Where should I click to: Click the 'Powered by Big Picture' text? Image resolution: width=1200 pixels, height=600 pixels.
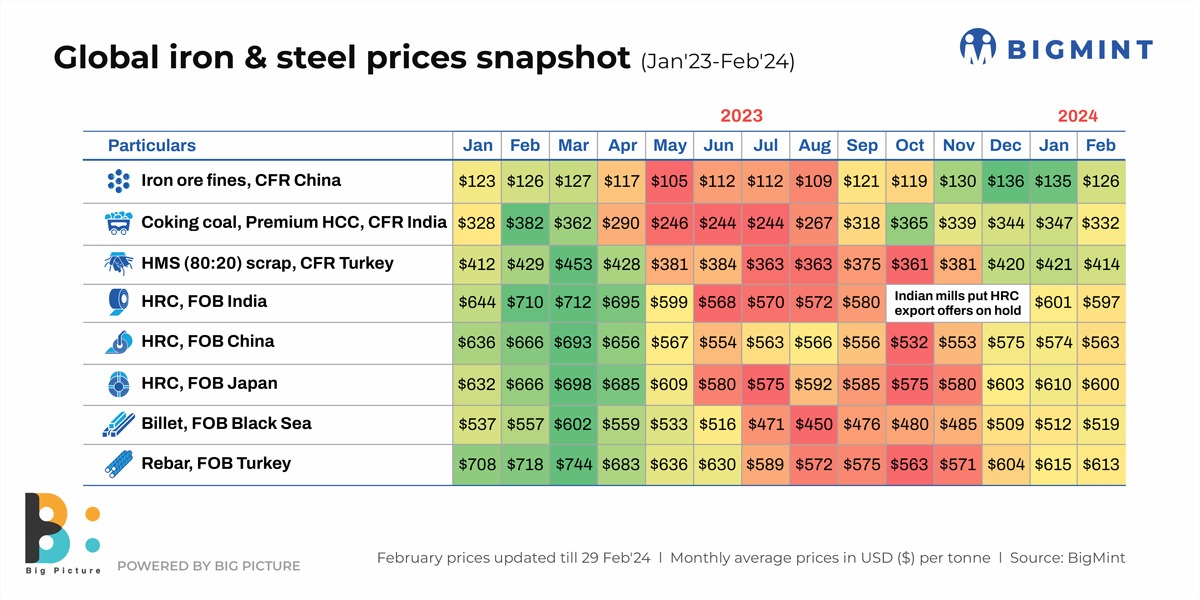209,566
